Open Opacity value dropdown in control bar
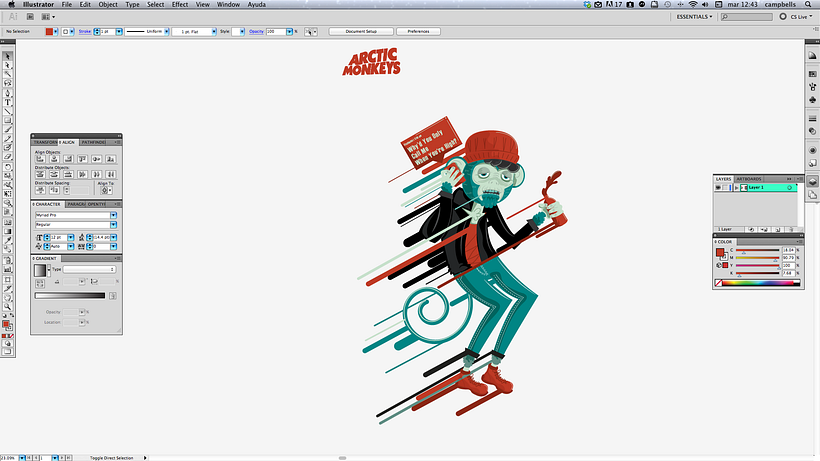Viewport: 820px width, 461px height. [x=289, y=32]
